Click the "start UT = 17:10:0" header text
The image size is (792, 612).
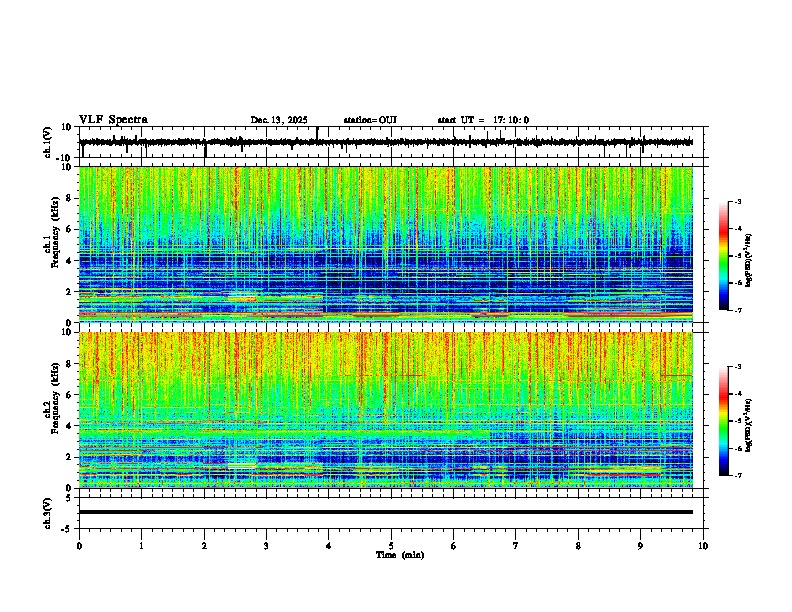point(483,120)
